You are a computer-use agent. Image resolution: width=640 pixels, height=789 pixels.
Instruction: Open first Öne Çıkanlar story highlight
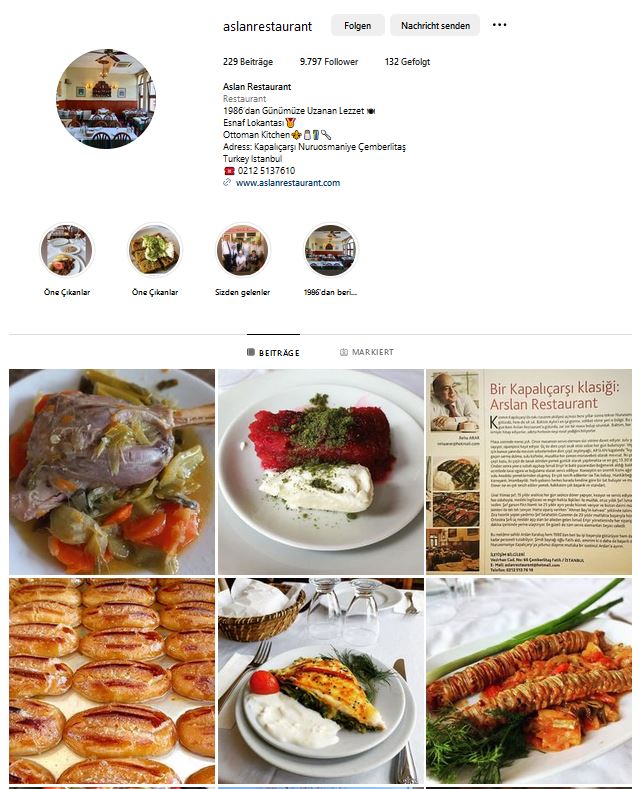pyautogui.click(x=66, y=250)
